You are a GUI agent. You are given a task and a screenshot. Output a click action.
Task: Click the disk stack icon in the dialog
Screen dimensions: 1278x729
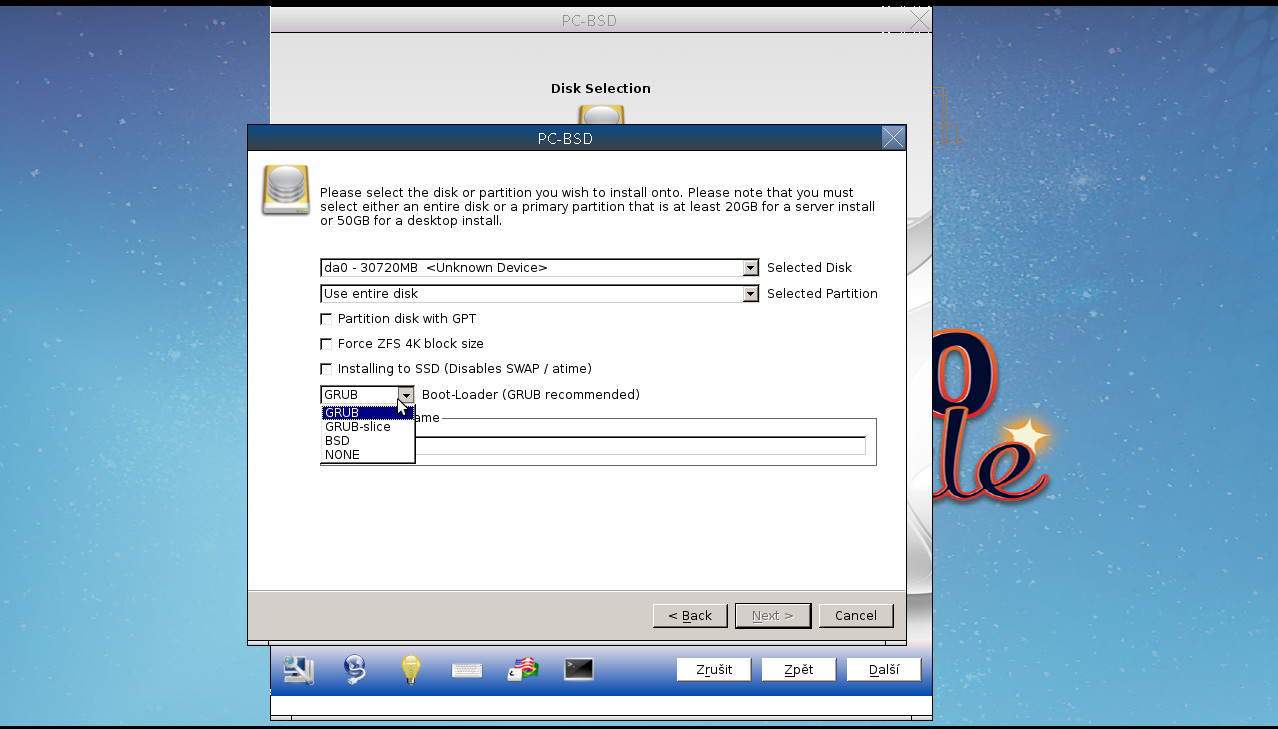tap(285, 189)
